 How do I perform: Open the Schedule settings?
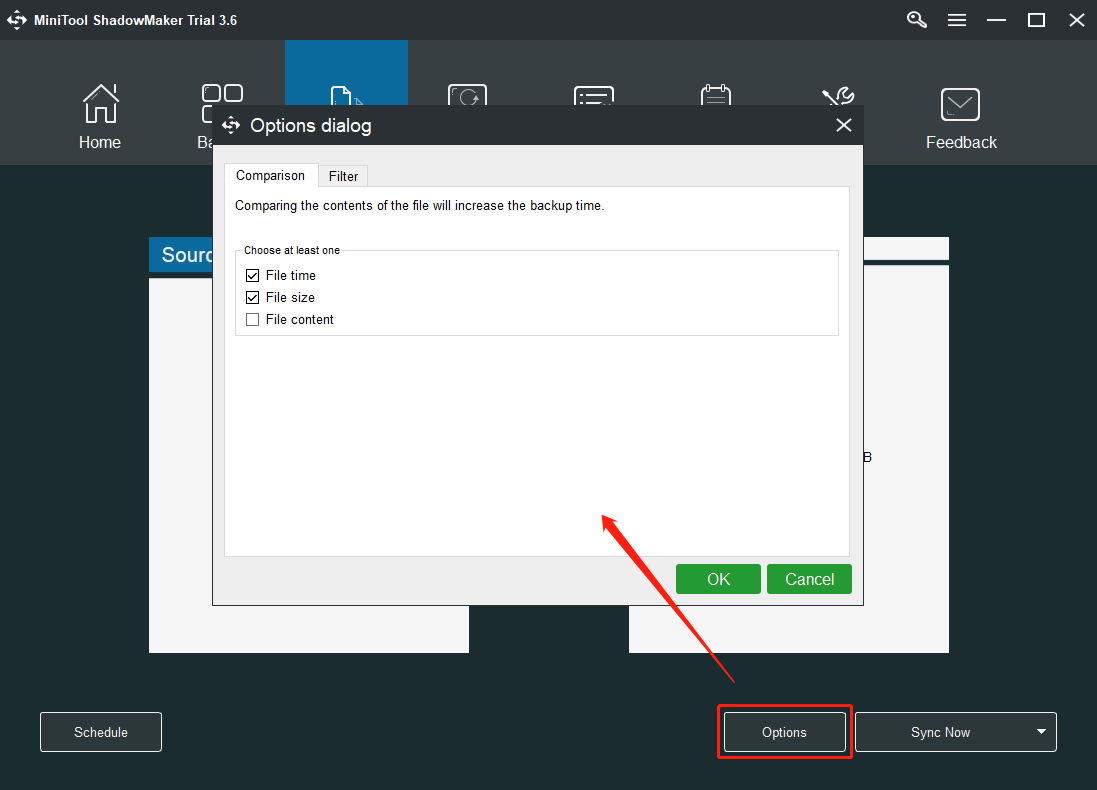tap(100, 731)
